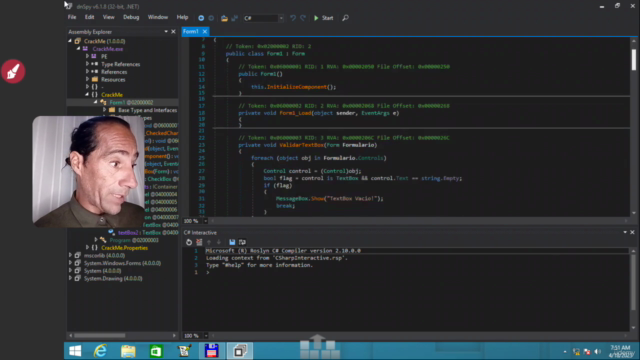Click the Redo arrow in the toolbar
640x360 pixels.
click(x=303, y=18)
